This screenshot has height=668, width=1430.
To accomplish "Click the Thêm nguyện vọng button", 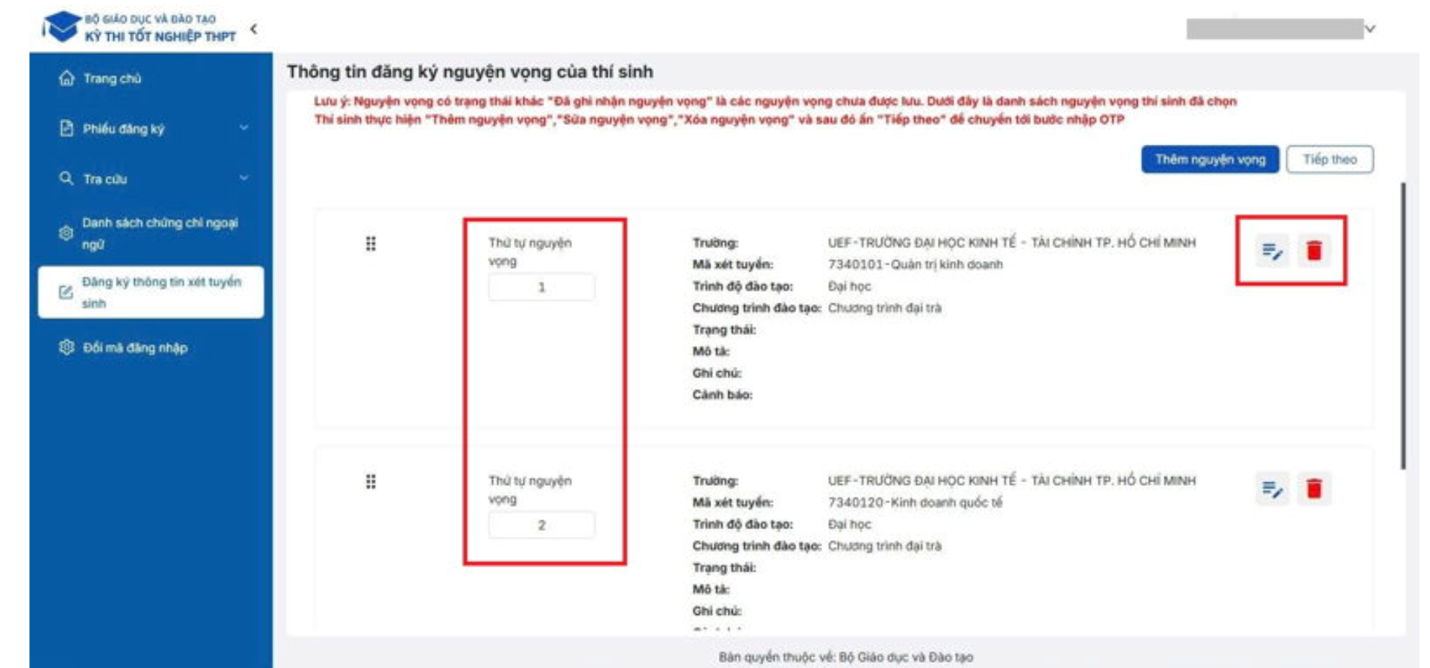I will (x=1210, y=160).
